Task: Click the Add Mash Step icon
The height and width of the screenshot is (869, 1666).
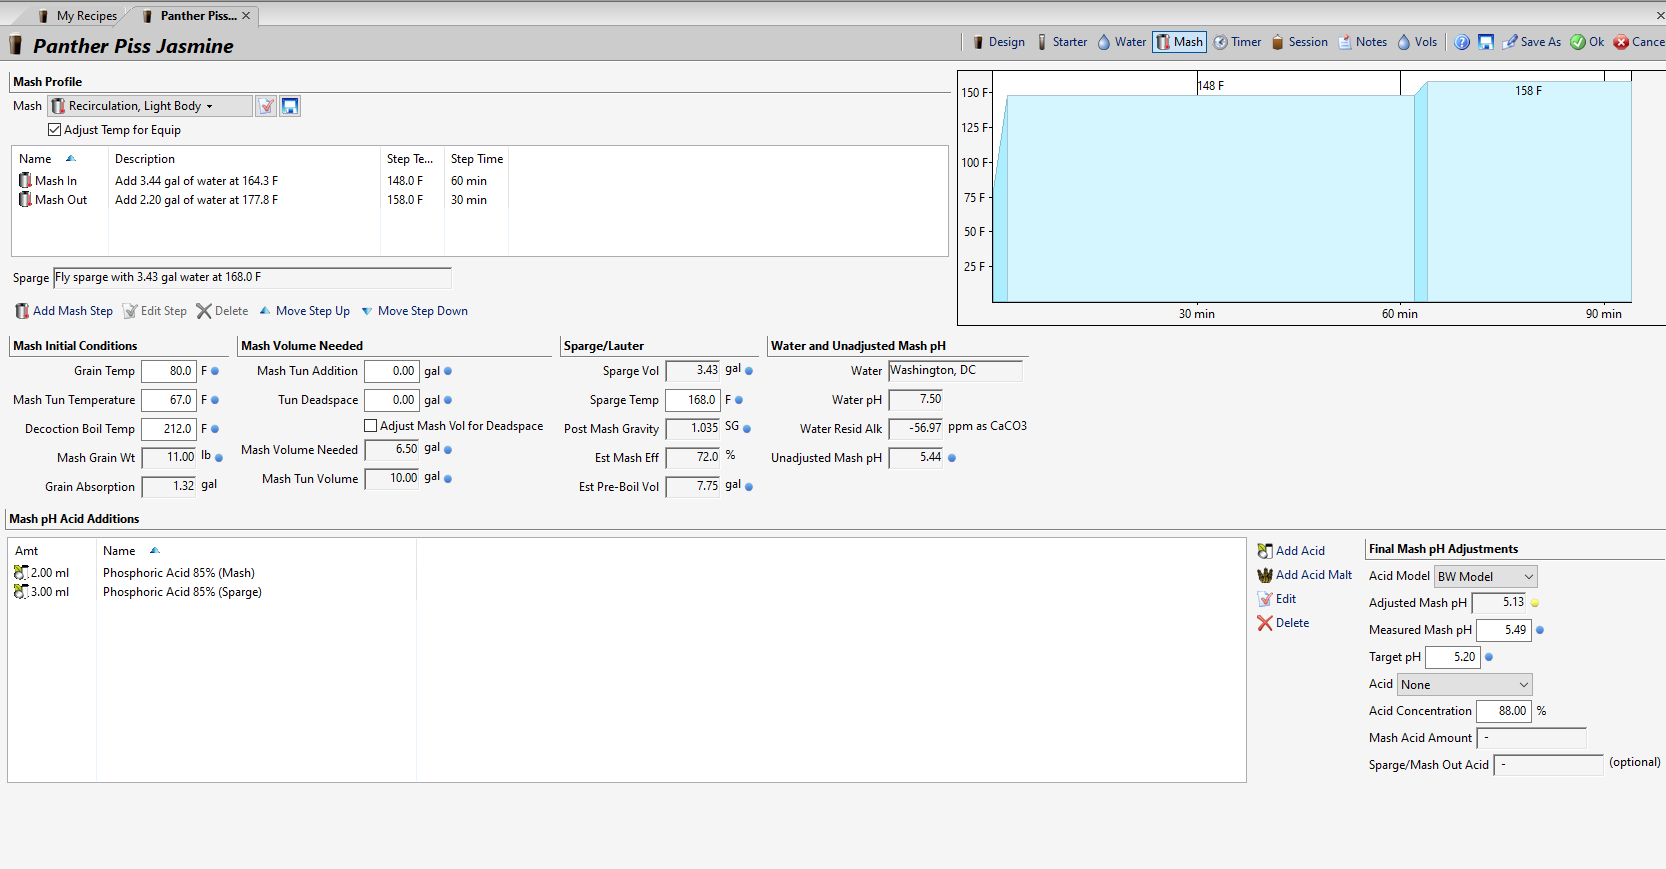Action: coord(22,311)
